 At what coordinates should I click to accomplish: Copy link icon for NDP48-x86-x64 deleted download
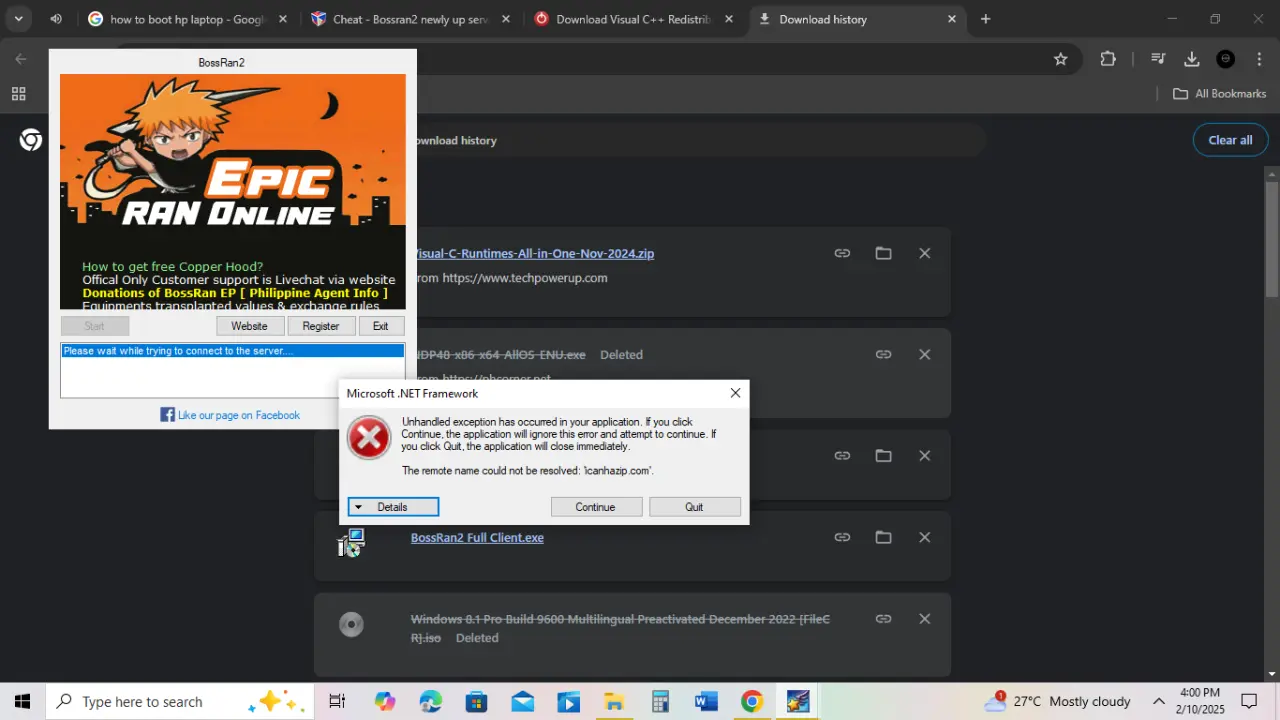tap(883, 354)
